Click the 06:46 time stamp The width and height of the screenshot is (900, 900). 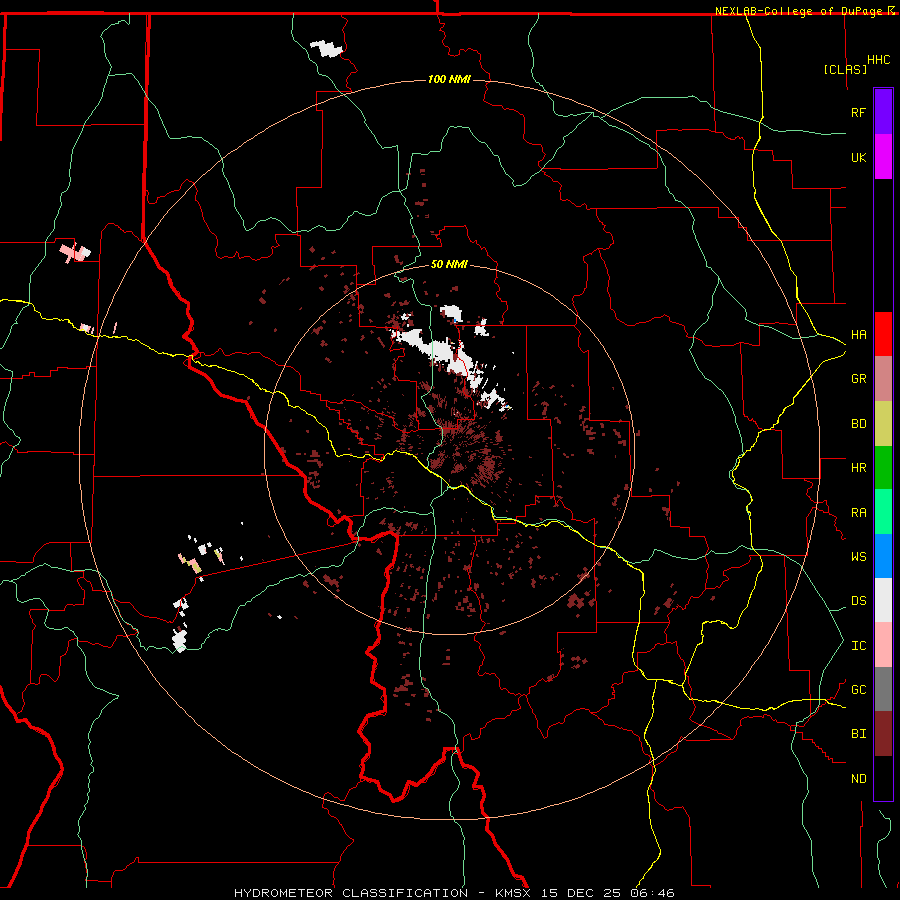652,893
